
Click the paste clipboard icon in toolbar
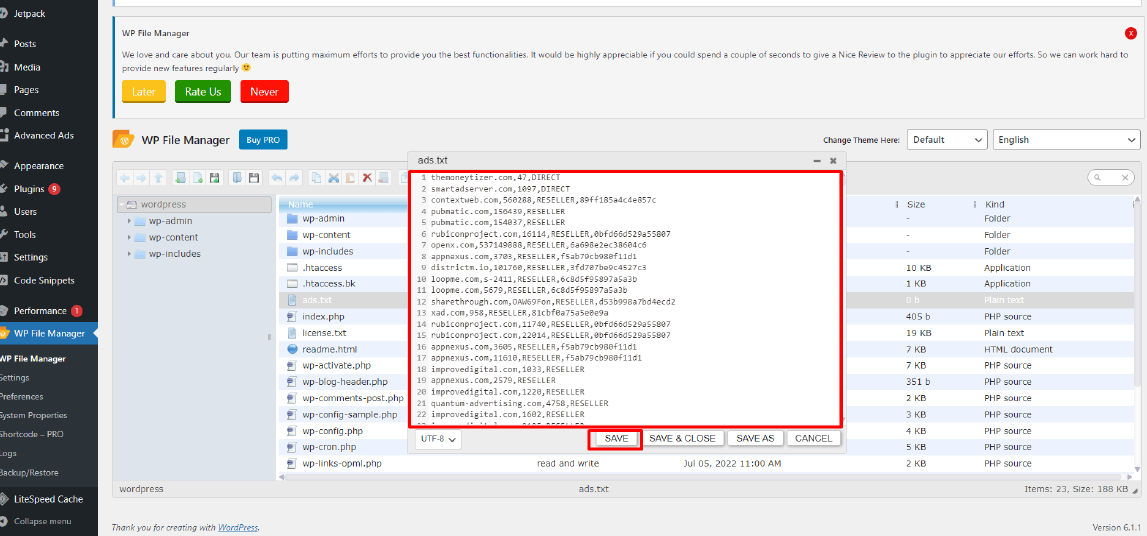point(350,178)
